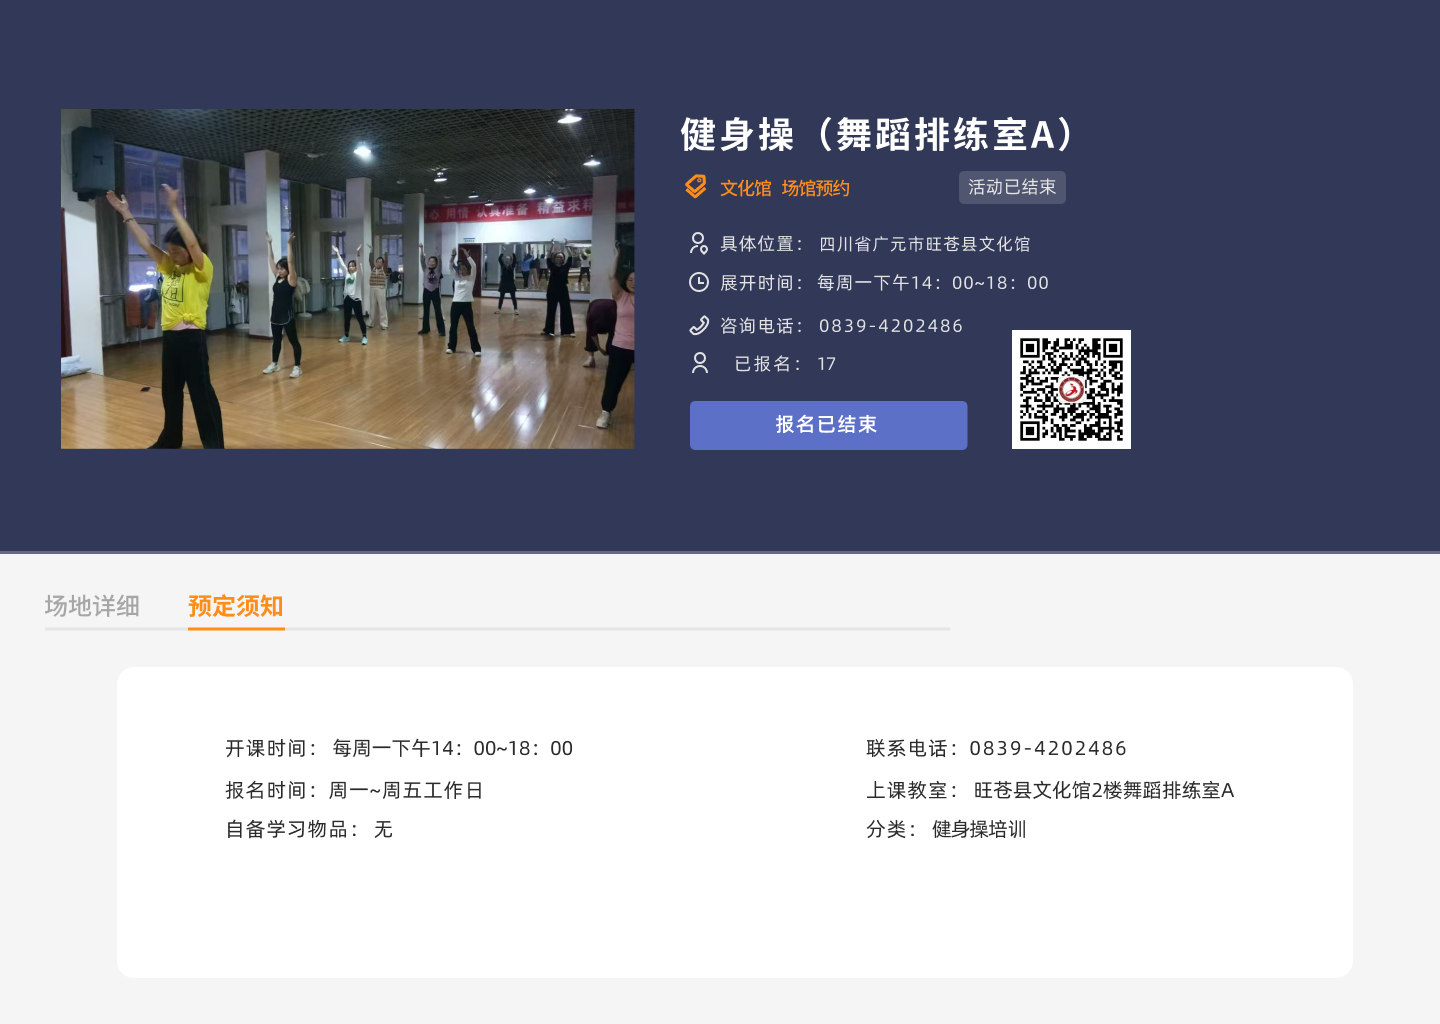Click the header phone number 0839-4202486

(x=891, y=326)
